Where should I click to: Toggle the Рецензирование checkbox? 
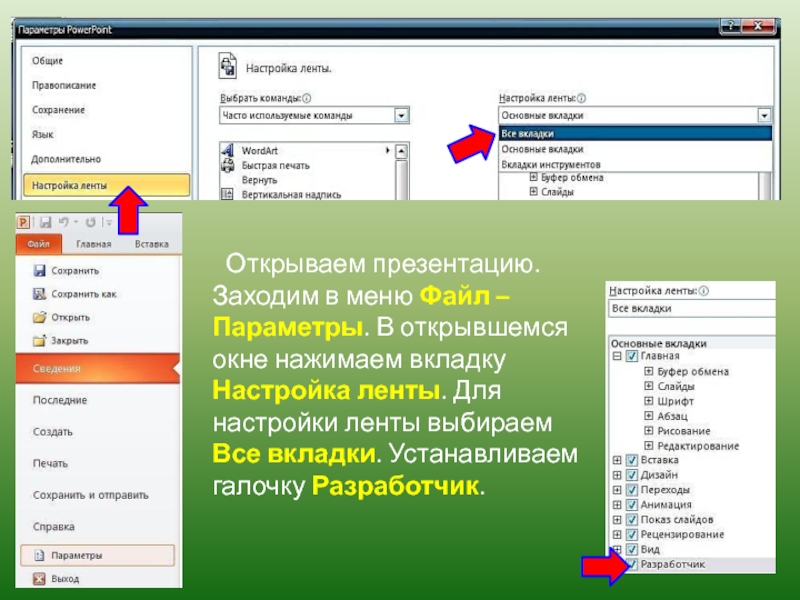coord(632,534)
